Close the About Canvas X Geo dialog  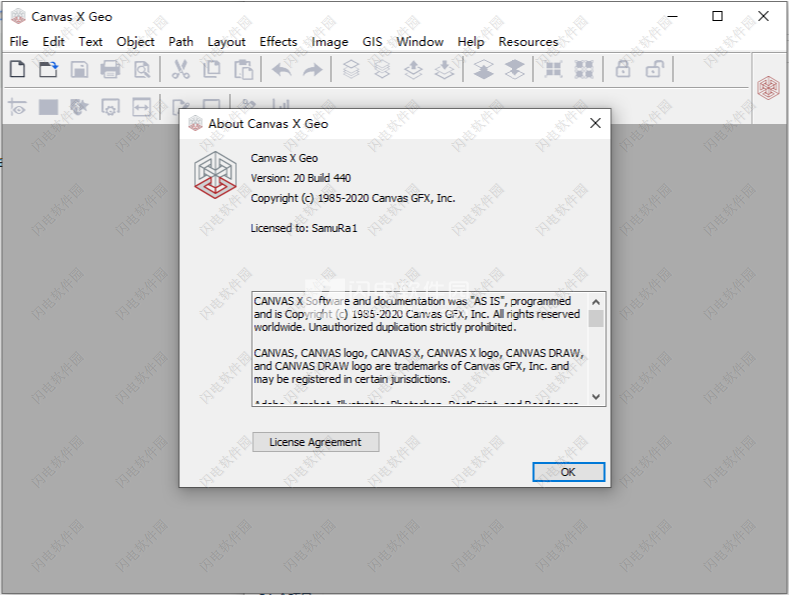pos(595,123)
